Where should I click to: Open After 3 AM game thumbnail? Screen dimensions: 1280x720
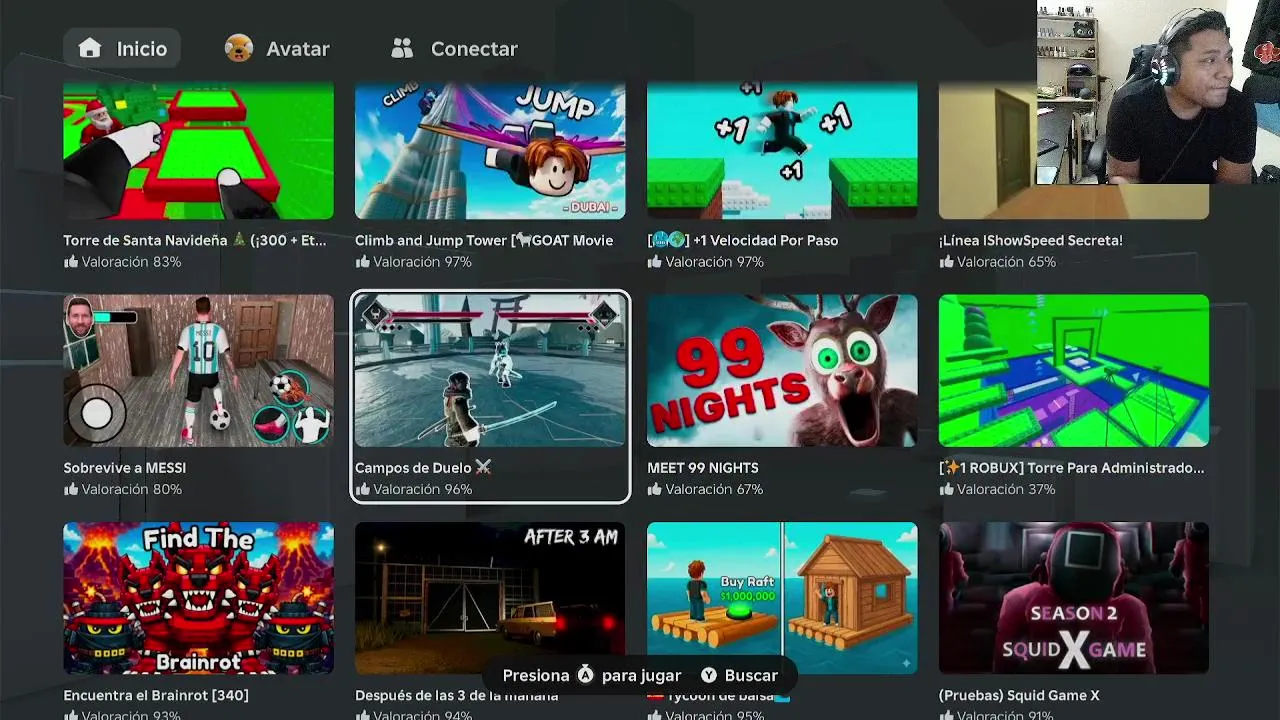[490, 598]
